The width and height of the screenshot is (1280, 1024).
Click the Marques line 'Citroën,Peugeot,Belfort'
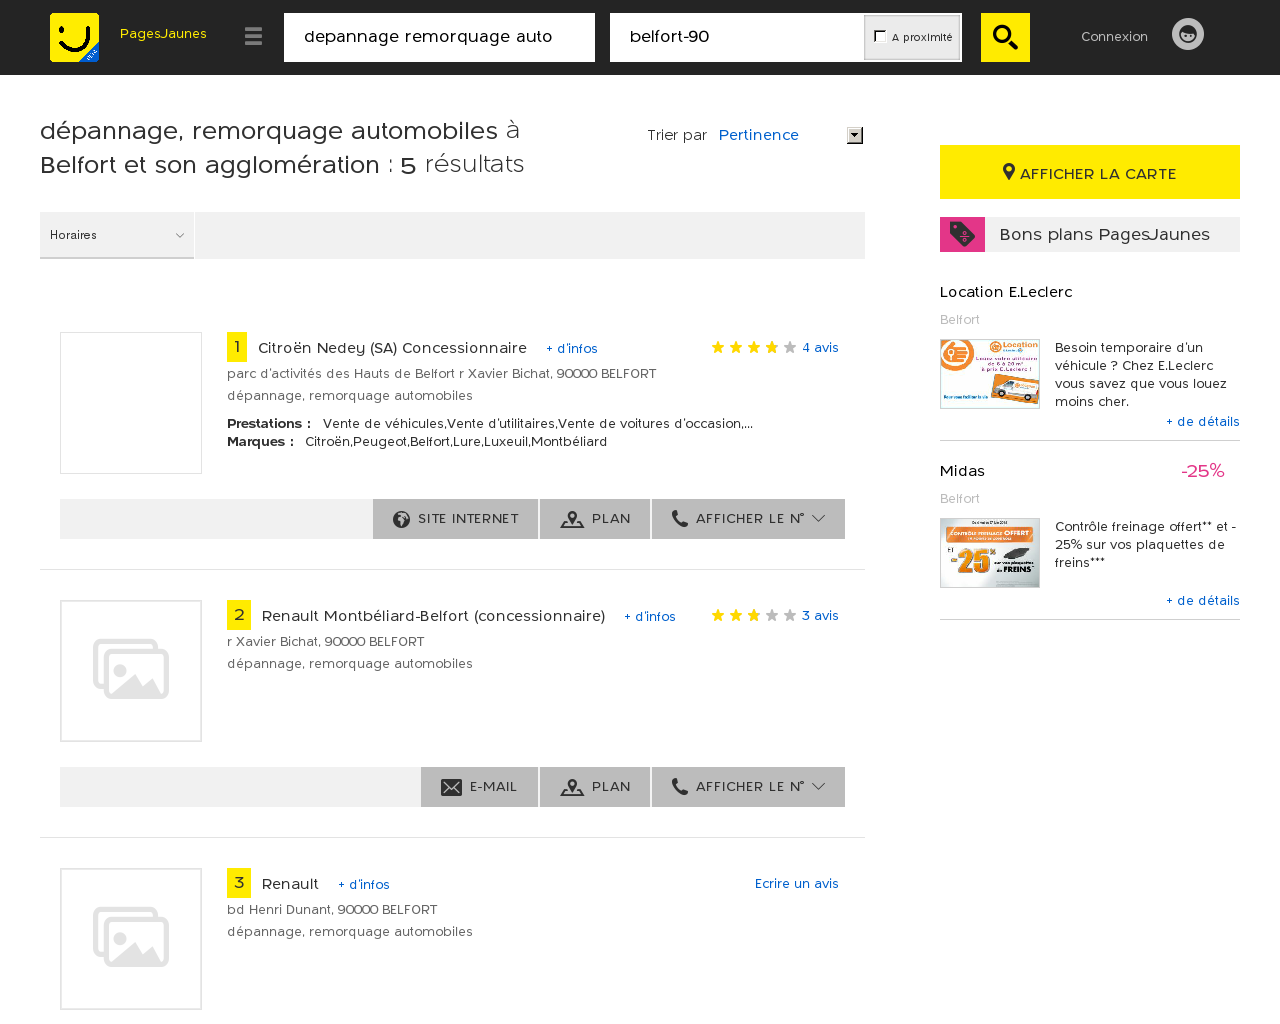click(417, 442)
